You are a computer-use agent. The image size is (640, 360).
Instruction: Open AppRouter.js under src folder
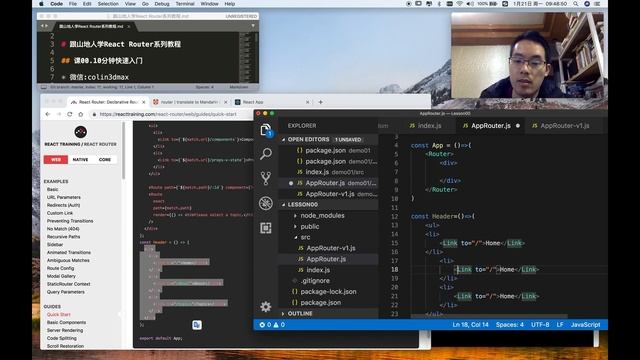coord(326,259)
